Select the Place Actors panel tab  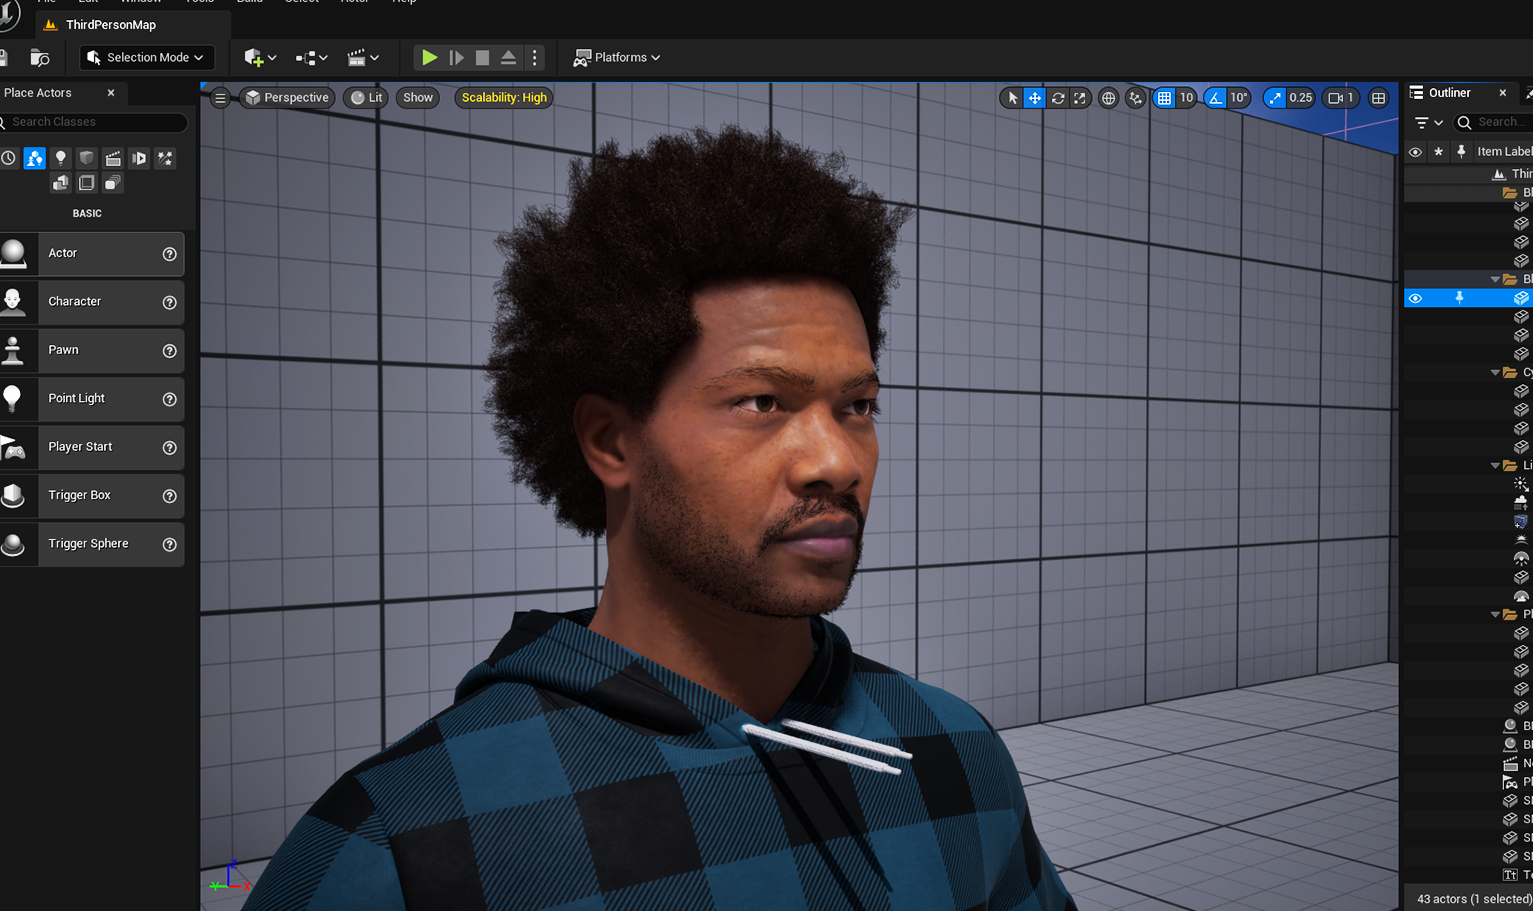[x=38, y=93]
